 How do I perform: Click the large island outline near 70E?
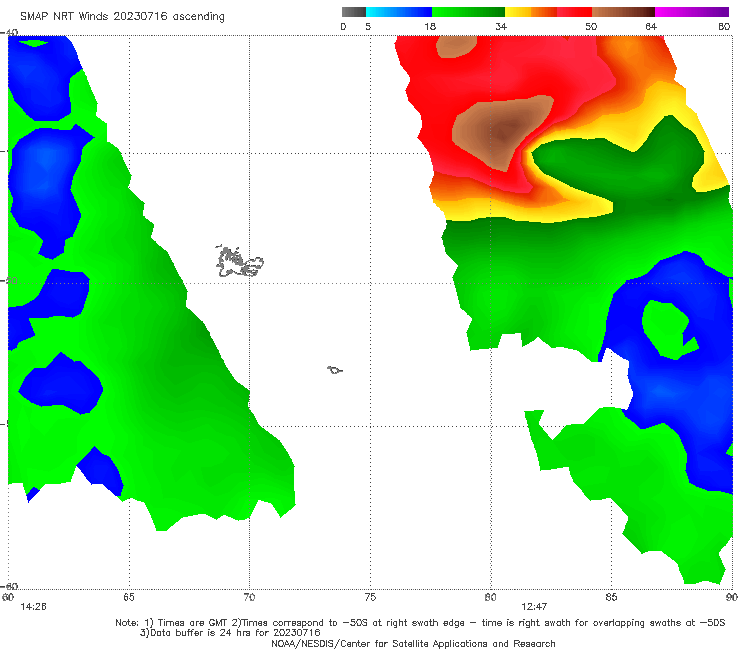point(239,261)
